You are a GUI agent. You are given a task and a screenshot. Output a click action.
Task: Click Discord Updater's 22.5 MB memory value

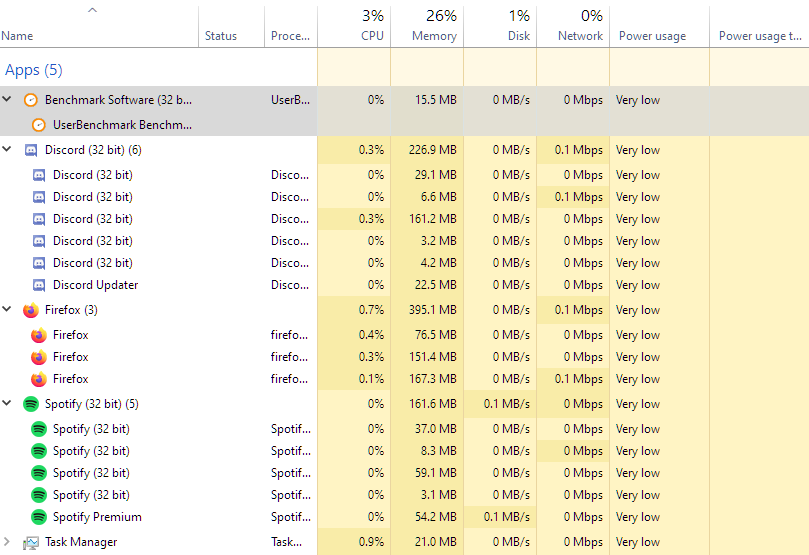click(x=436, y=285)
